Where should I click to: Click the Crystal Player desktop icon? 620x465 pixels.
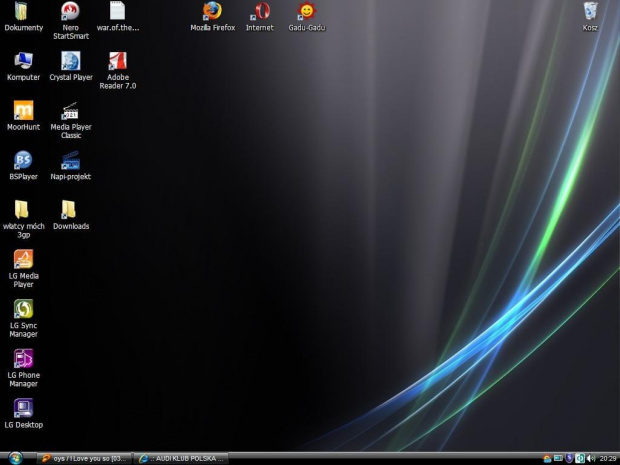click(70, 61)
